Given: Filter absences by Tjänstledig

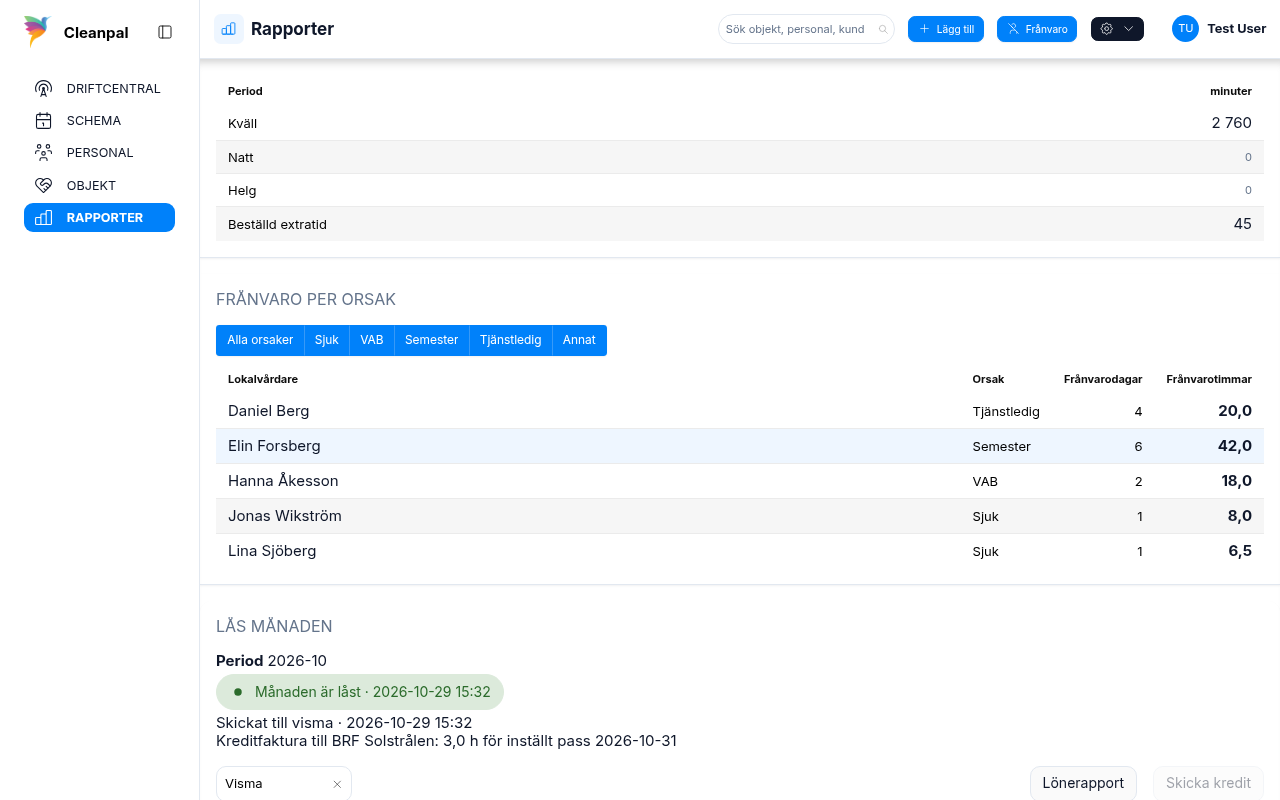Looking at the screenshot, I should pyautogui.click(x=510, y=340).
